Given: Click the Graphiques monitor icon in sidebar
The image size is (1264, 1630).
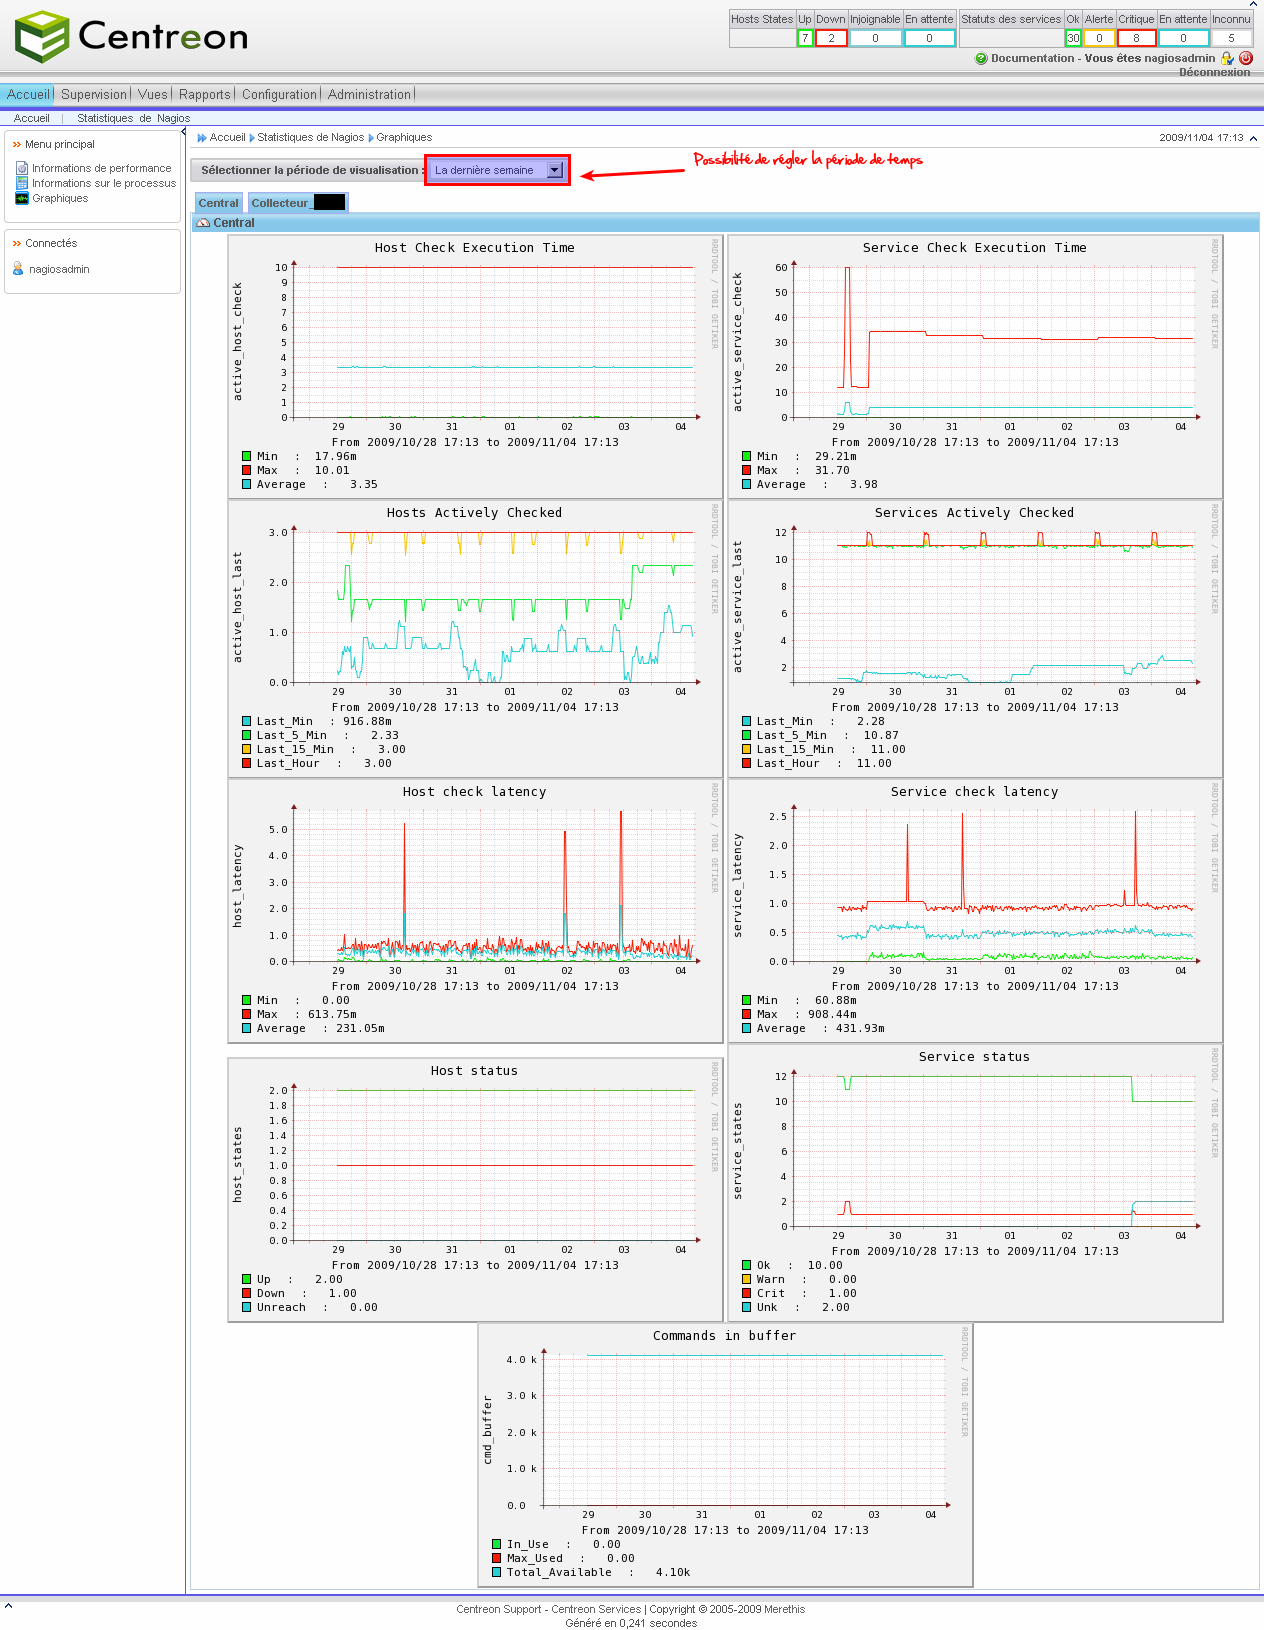Looking at the screenshot, I should click(22, 198).
